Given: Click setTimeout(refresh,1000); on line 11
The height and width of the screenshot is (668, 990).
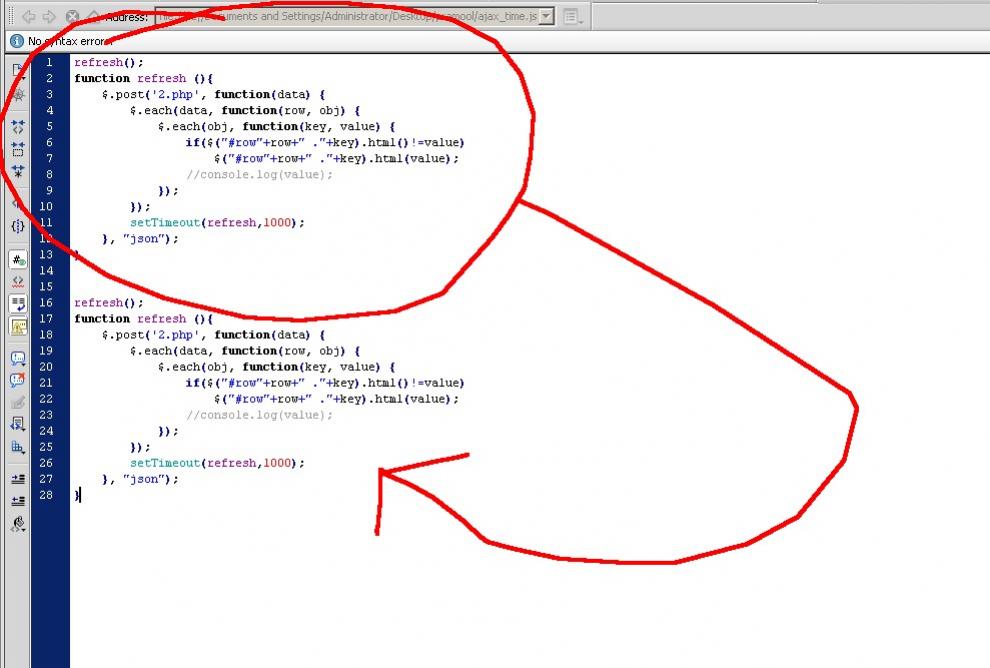Looking at the screenshot, I should (217, 222).
